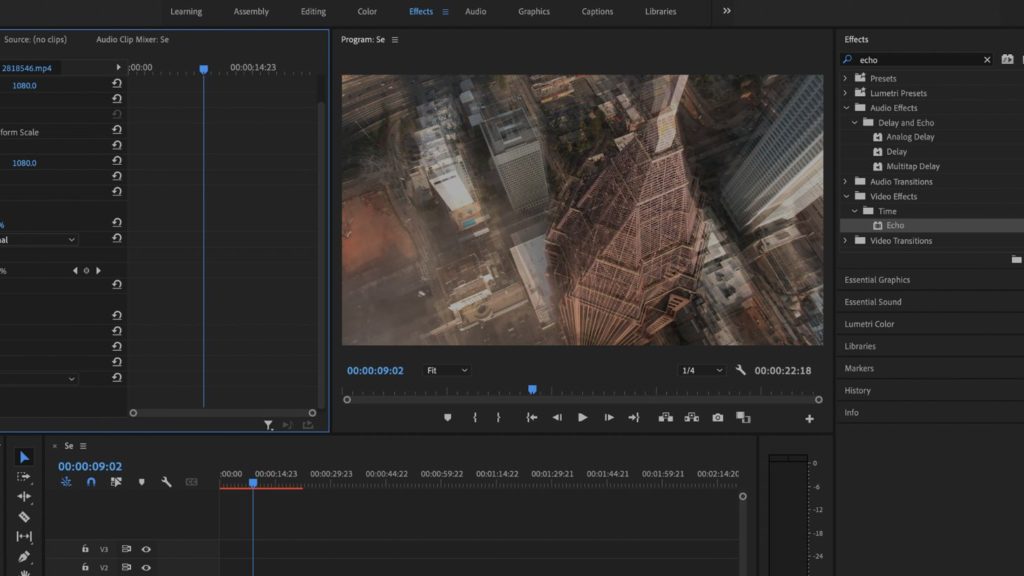Viewport: 1024px width, 576px height.
Task: Choose the Track Select Forward tool
Action: [25, 477]
